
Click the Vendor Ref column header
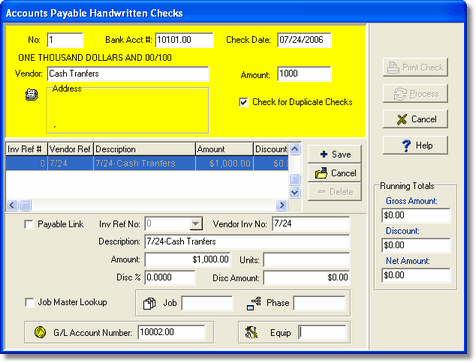pos(70,149)
